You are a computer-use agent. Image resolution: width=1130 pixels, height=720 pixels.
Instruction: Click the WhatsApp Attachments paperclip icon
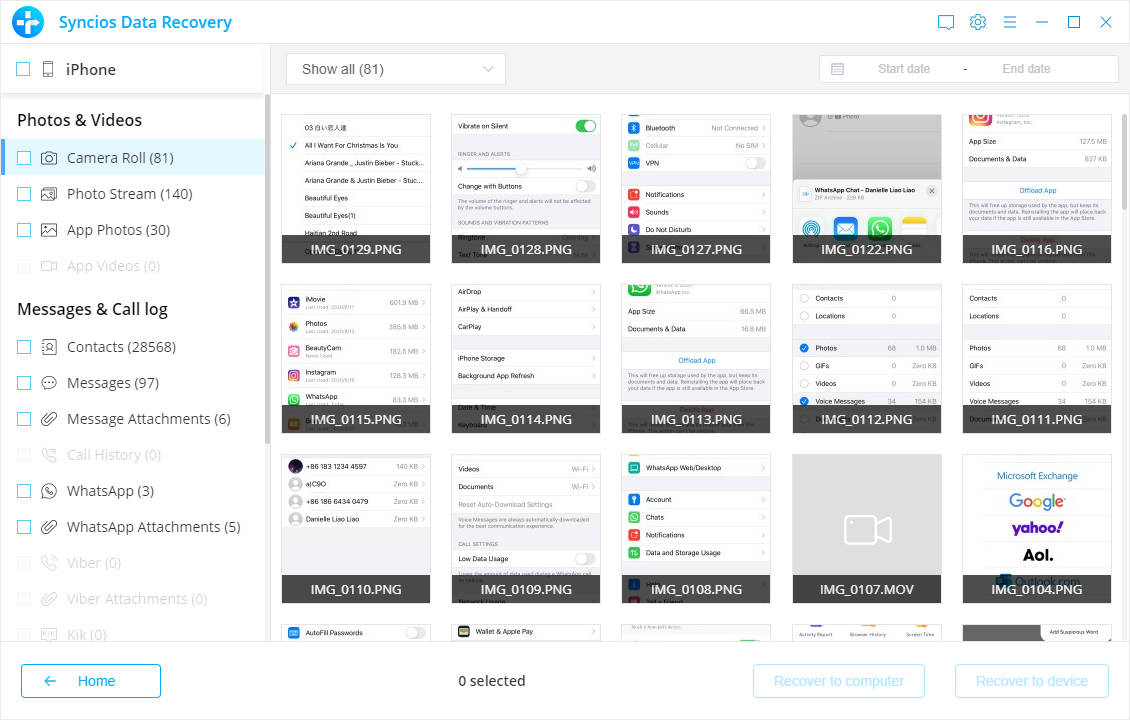pyautogui.click(x=49, y=527)
